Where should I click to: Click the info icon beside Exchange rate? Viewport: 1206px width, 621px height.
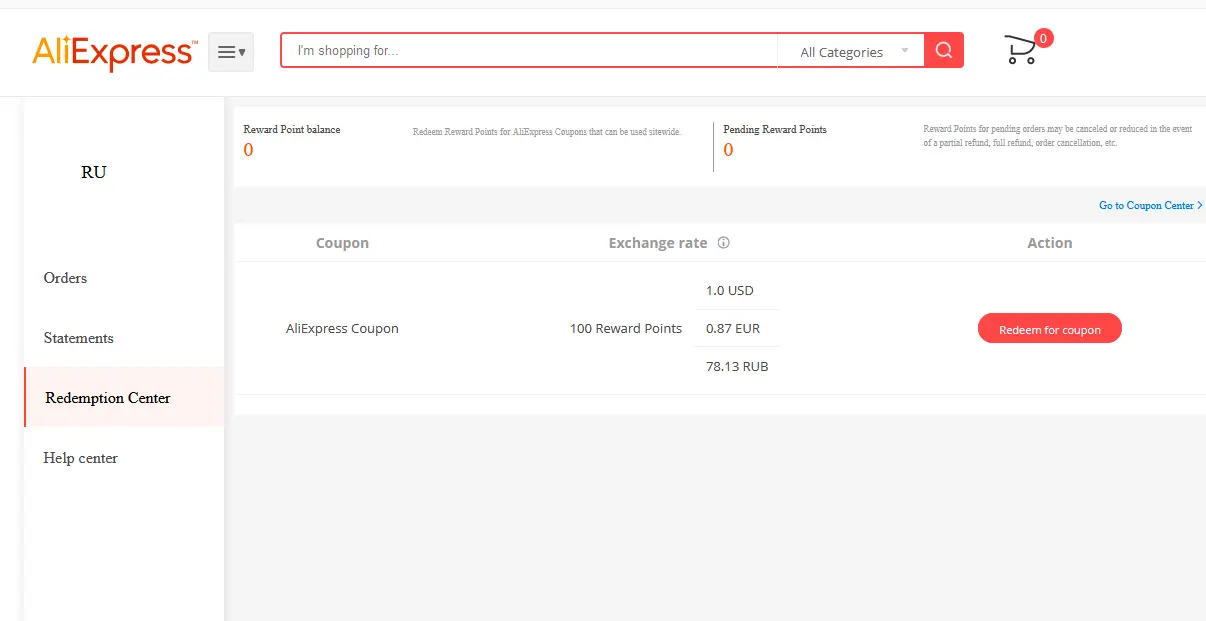point(724,243)
